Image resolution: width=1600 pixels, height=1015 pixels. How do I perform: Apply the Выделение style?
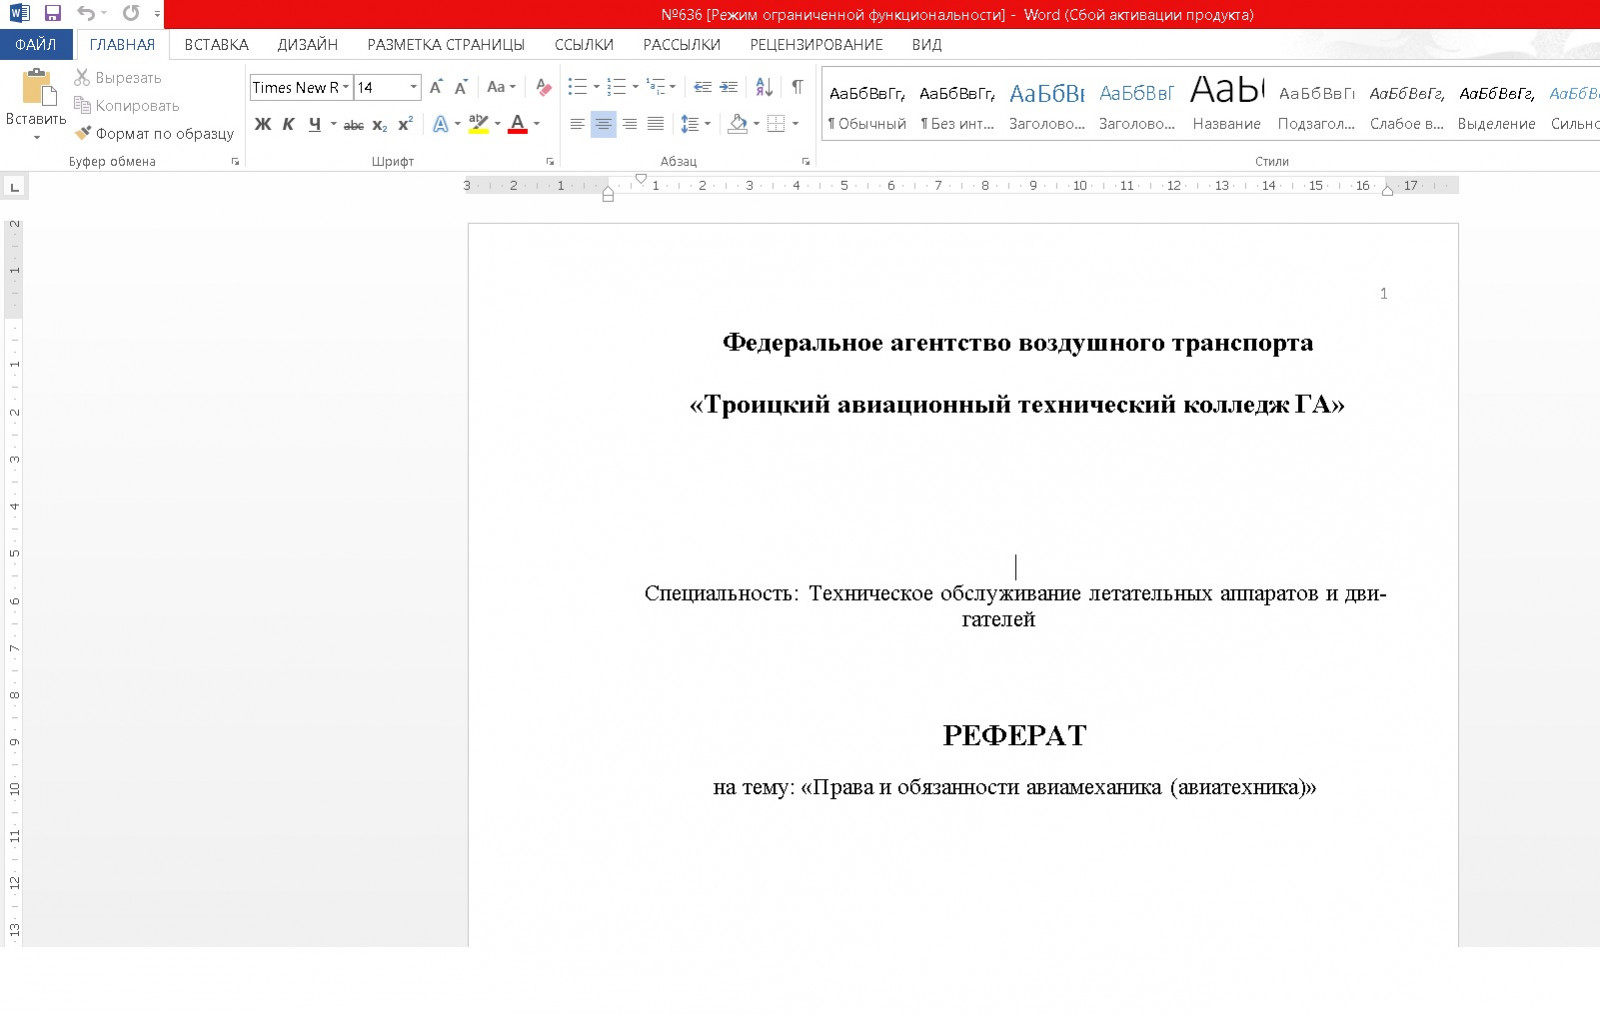1497,107
